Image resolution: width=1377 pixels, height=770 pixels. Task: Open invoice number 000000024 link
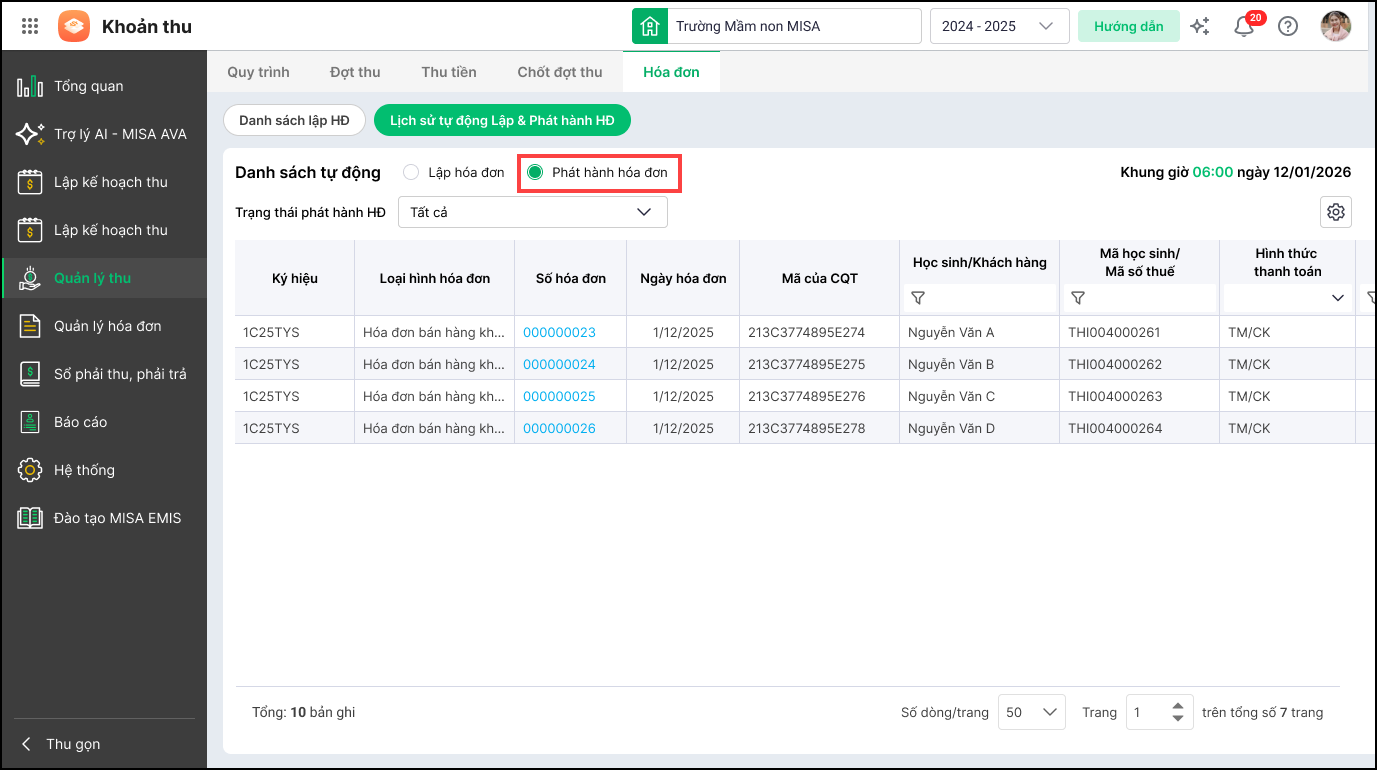coord(559,364)
